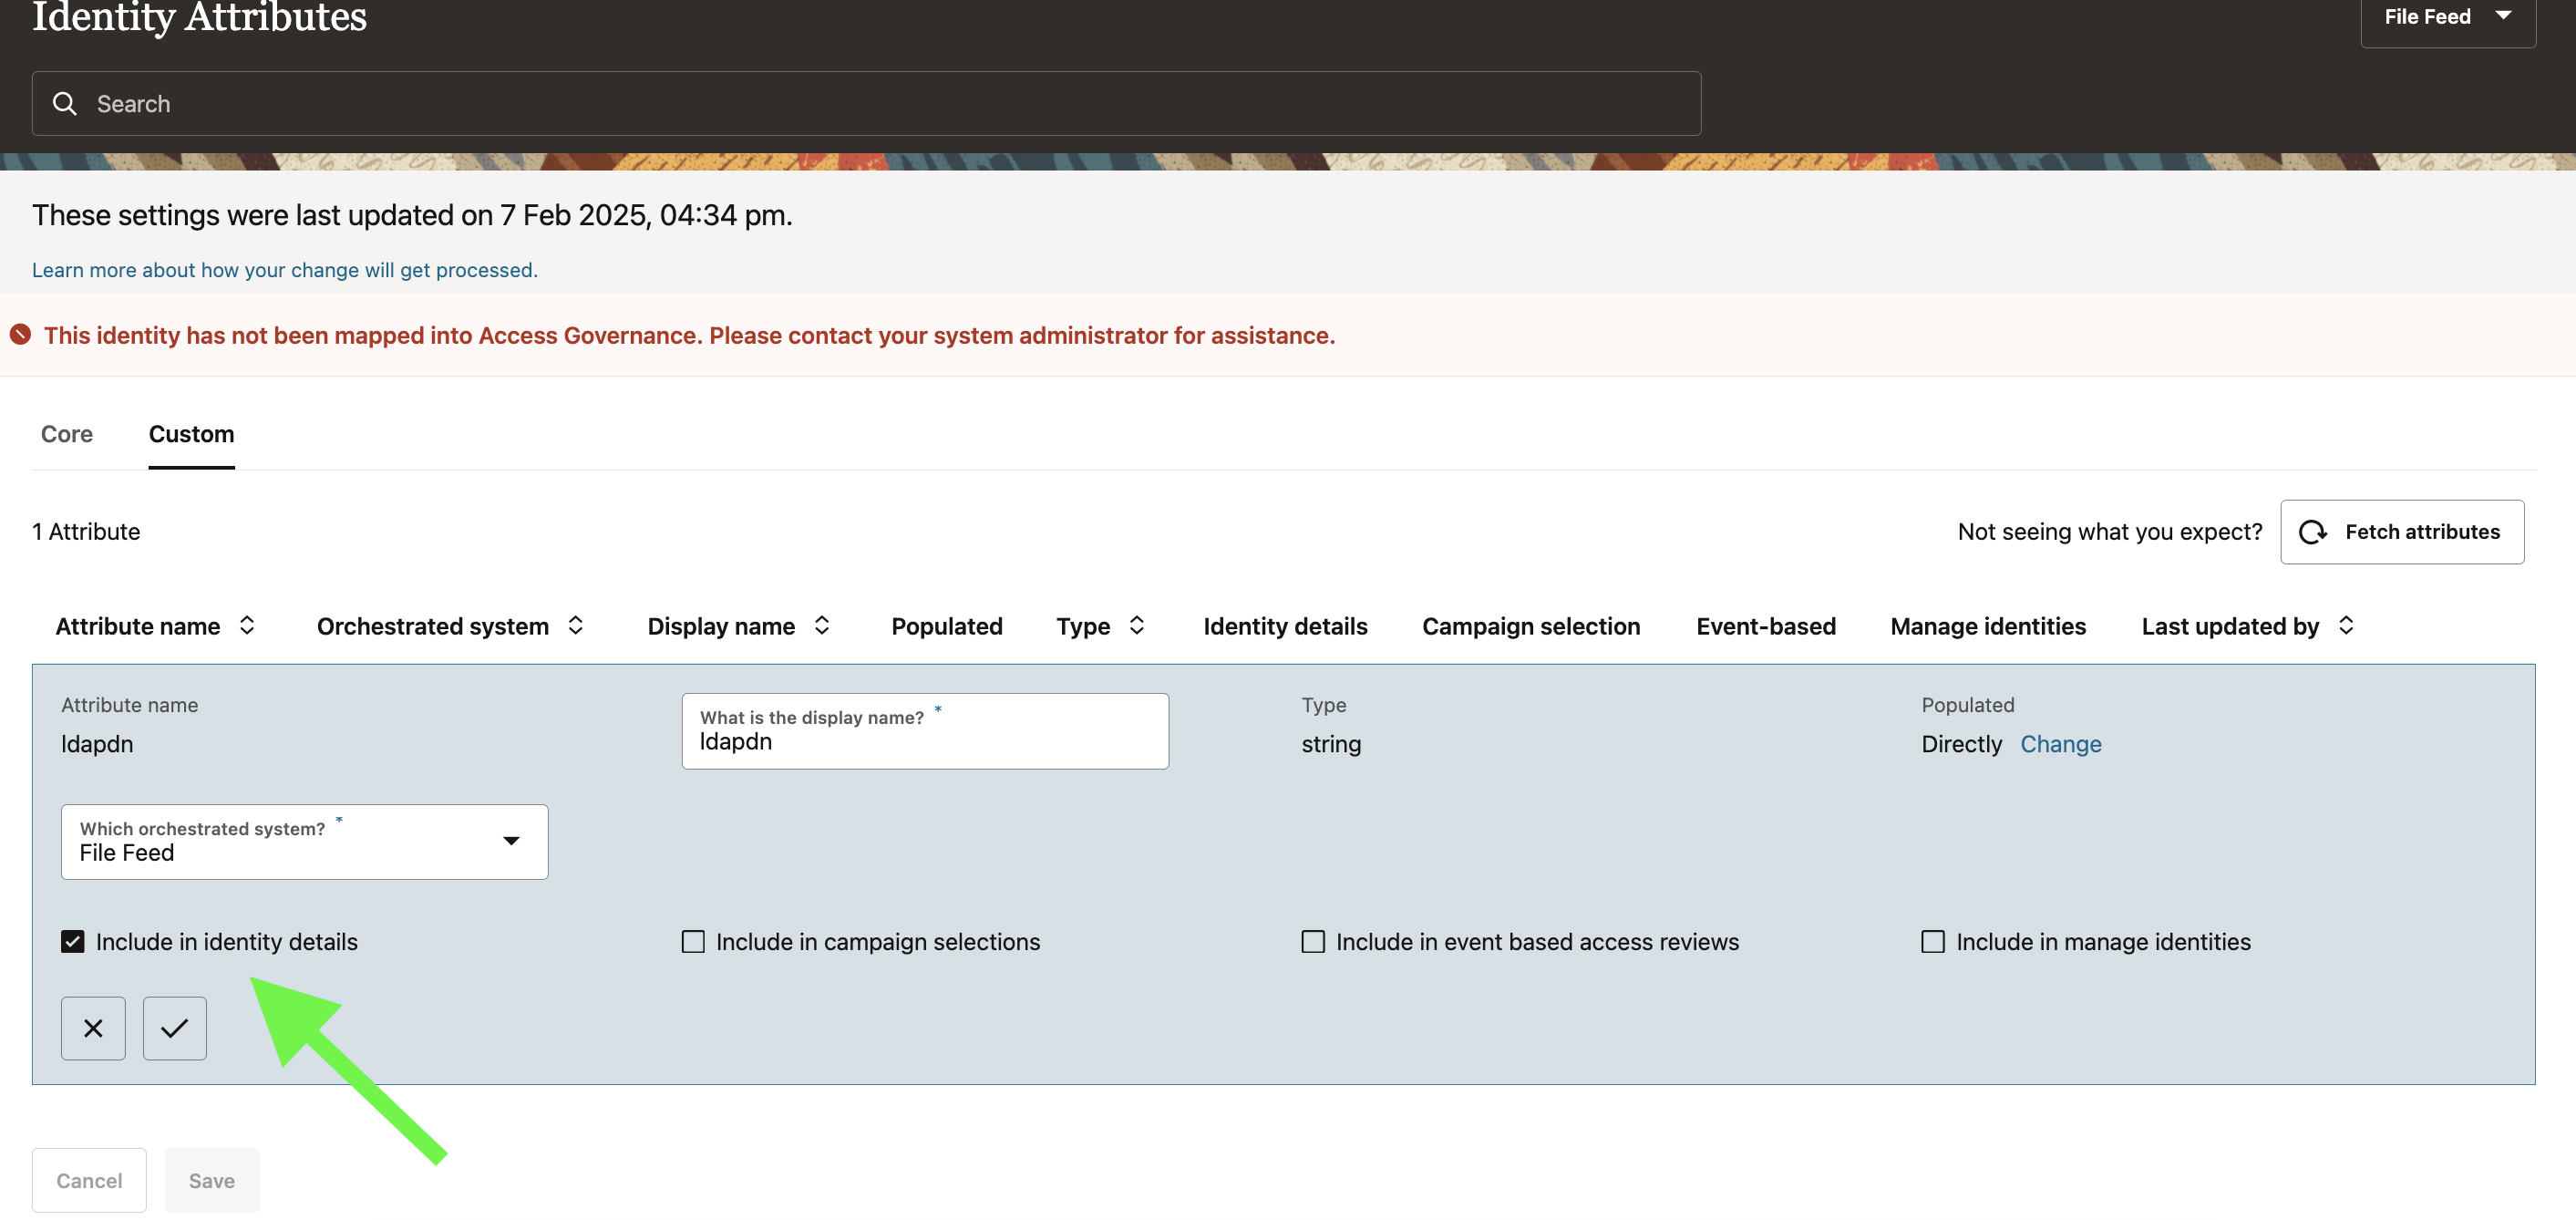Sort by Display name arrows

tap(822, 626)
